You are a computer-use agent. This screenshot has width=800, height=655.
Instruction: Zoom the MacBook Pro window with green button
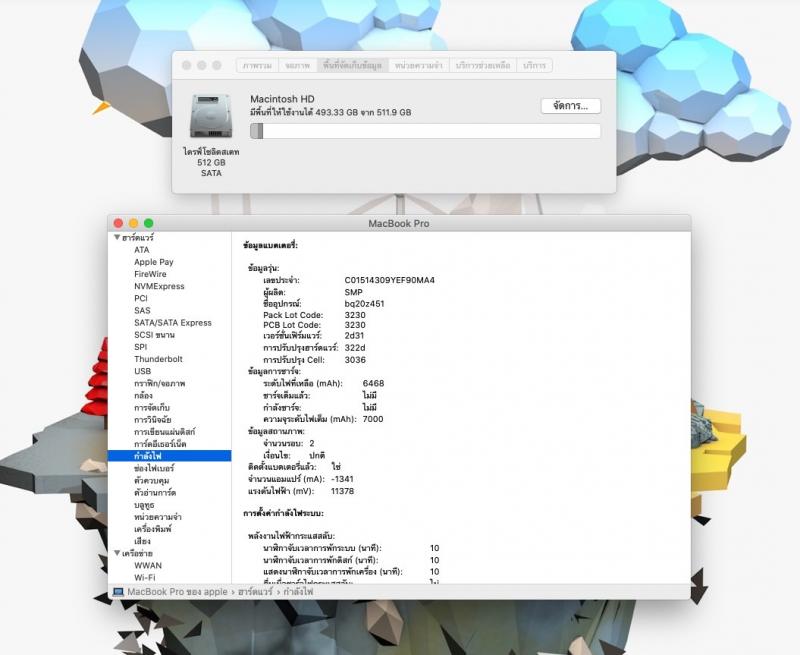click(x=148, y=223)
